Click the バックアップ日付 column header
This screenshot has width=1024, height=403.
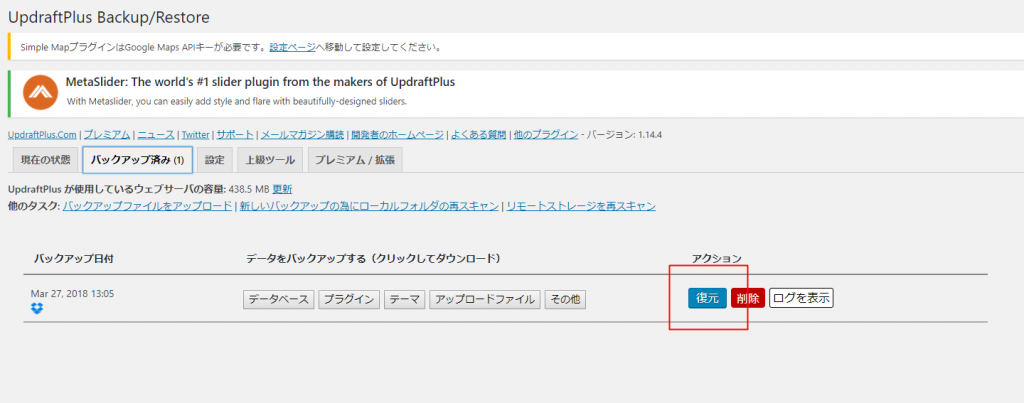(x=74, y=259)
